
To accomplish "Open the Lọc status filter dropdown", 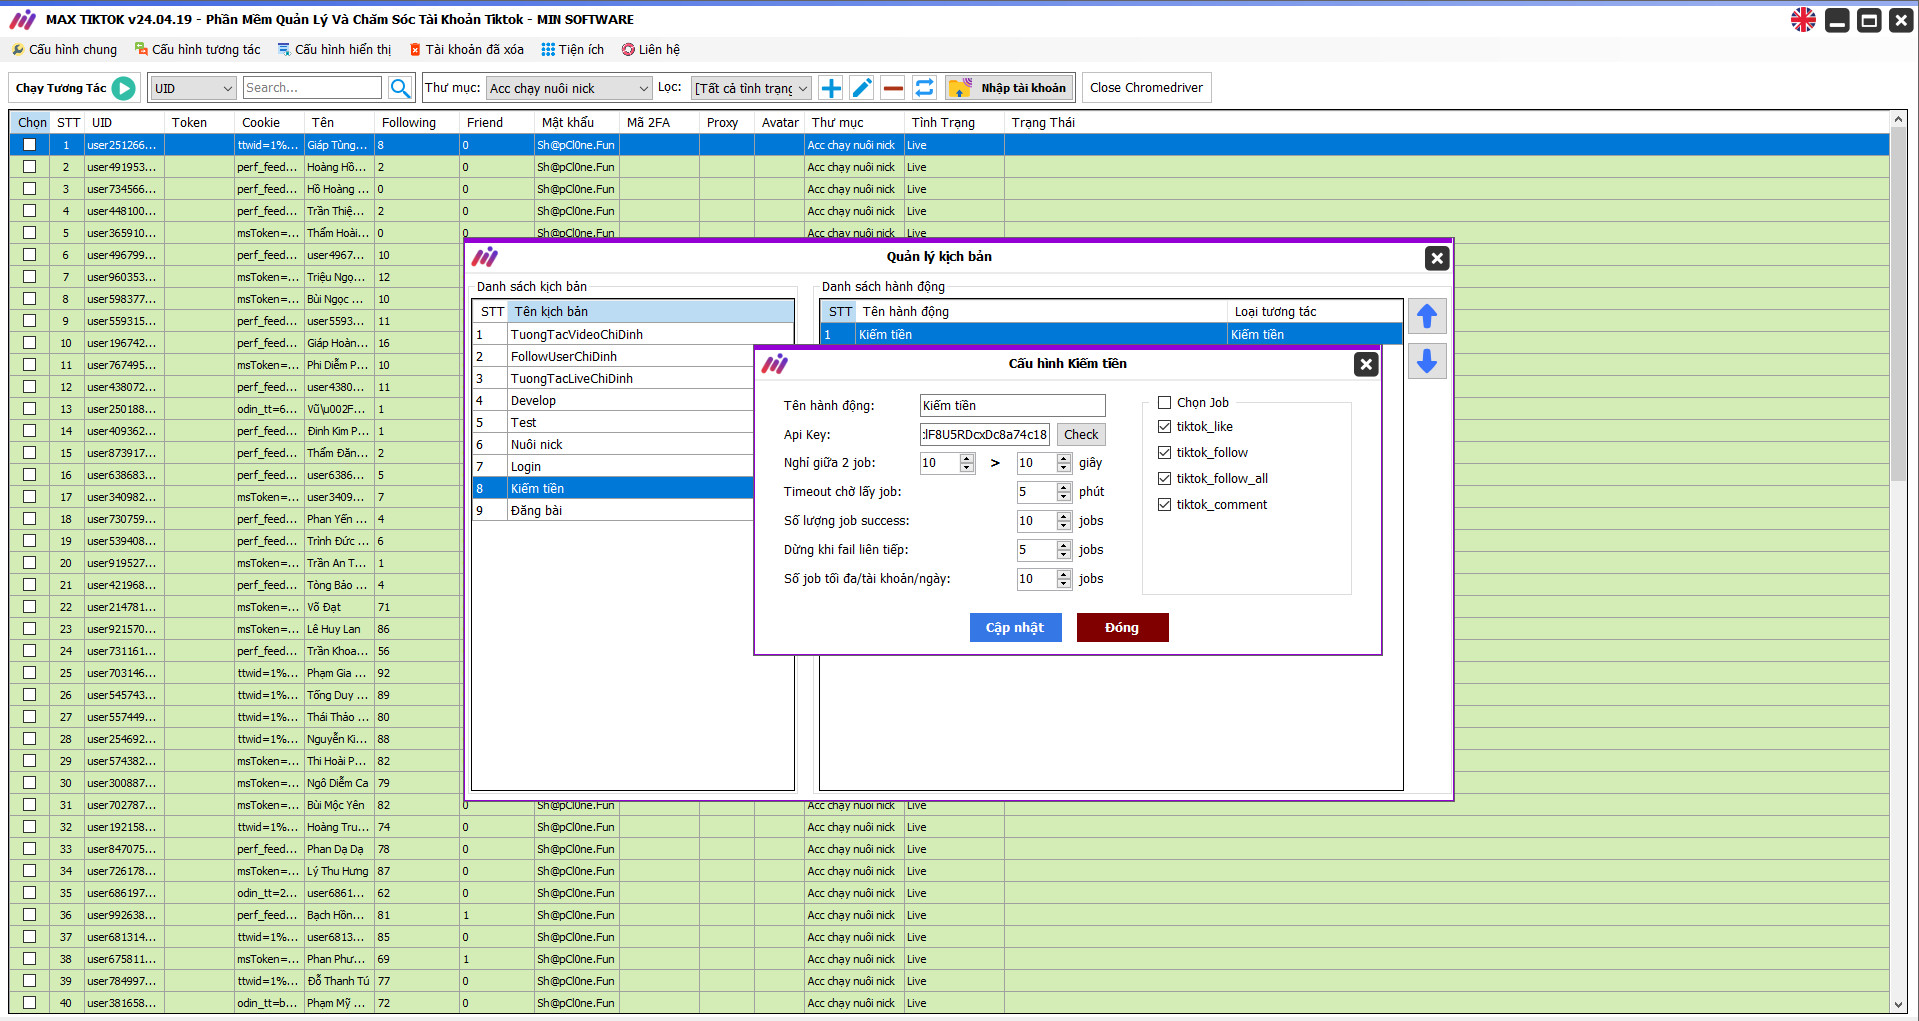I will click(x=751, y=88).
